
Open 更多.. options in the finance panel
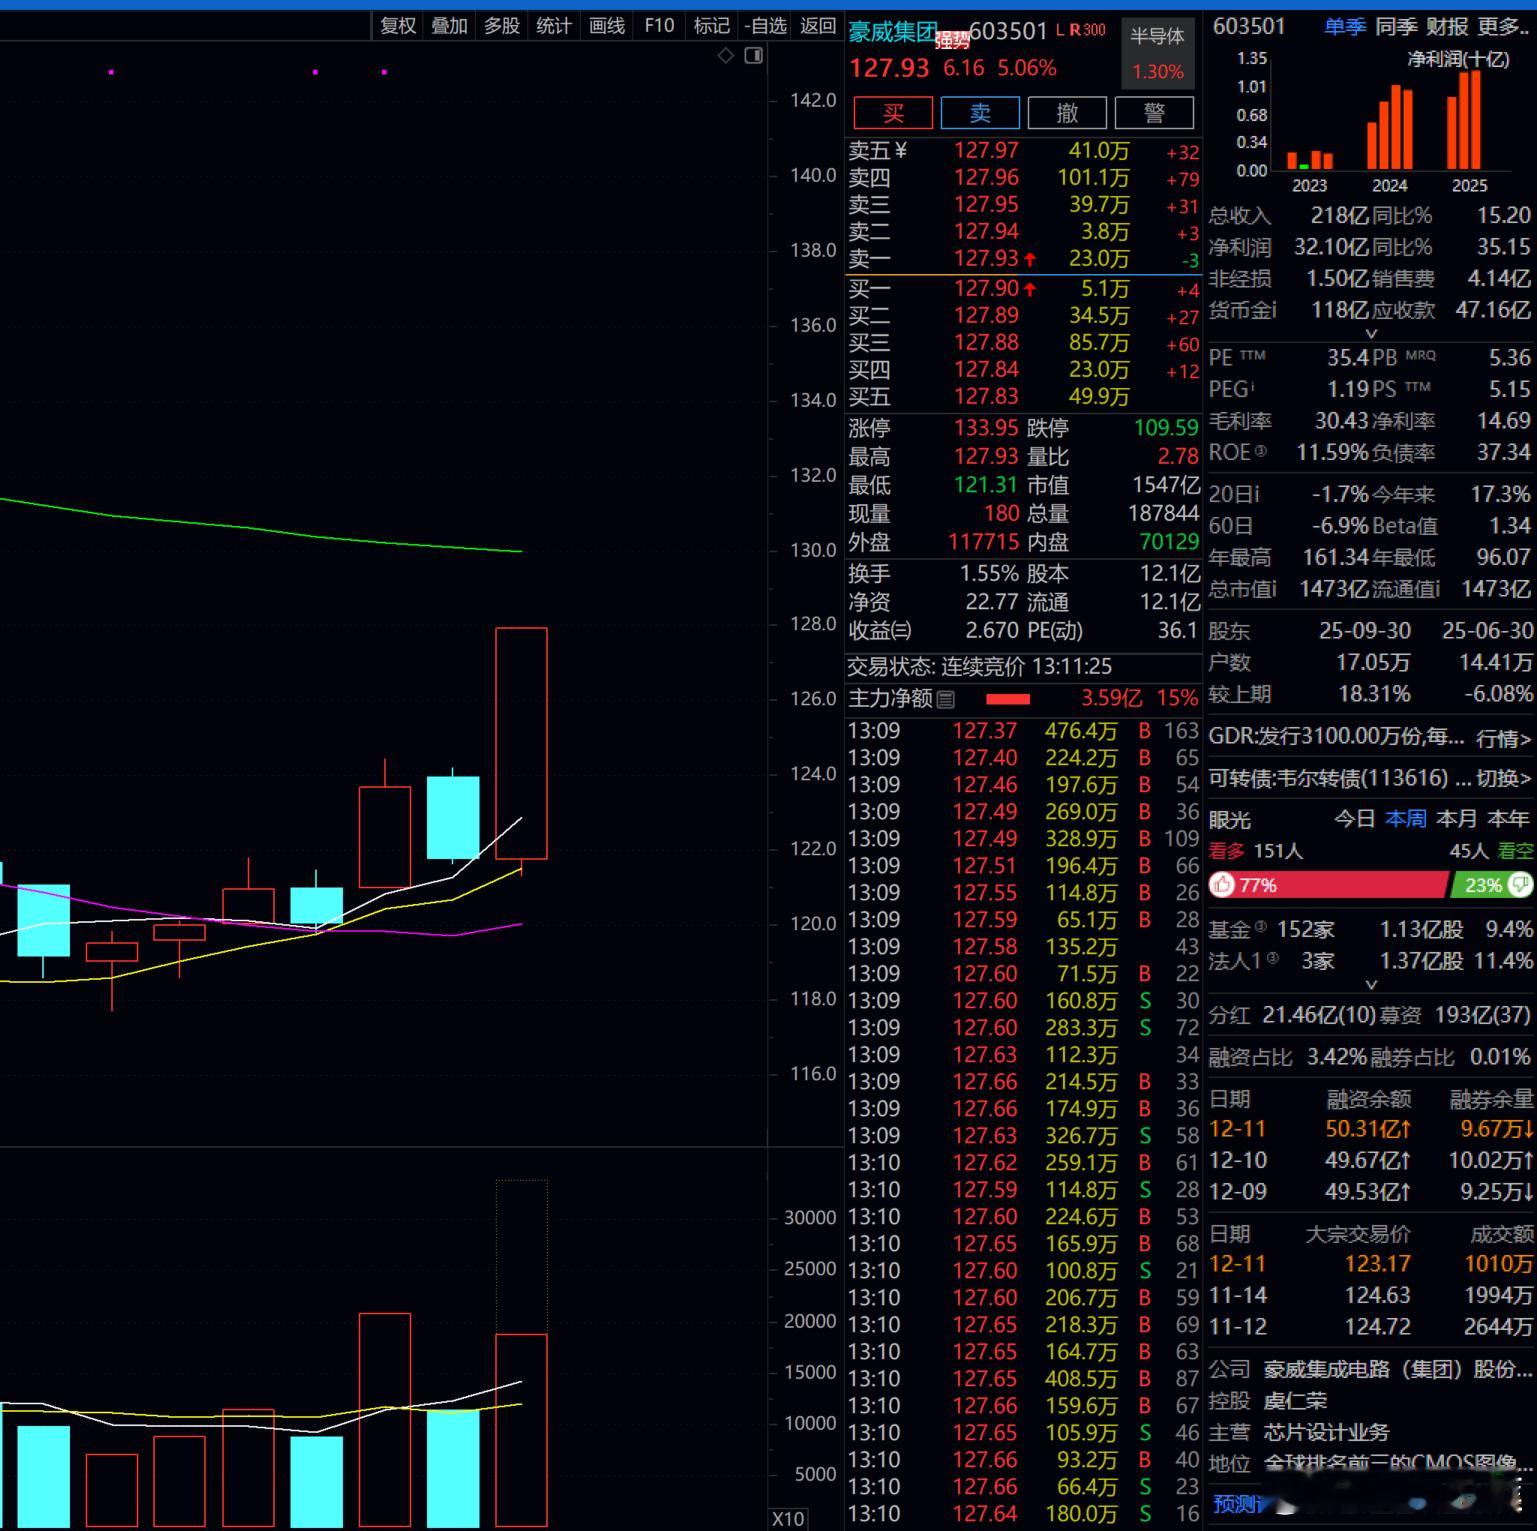click(x=1503, y=27)
